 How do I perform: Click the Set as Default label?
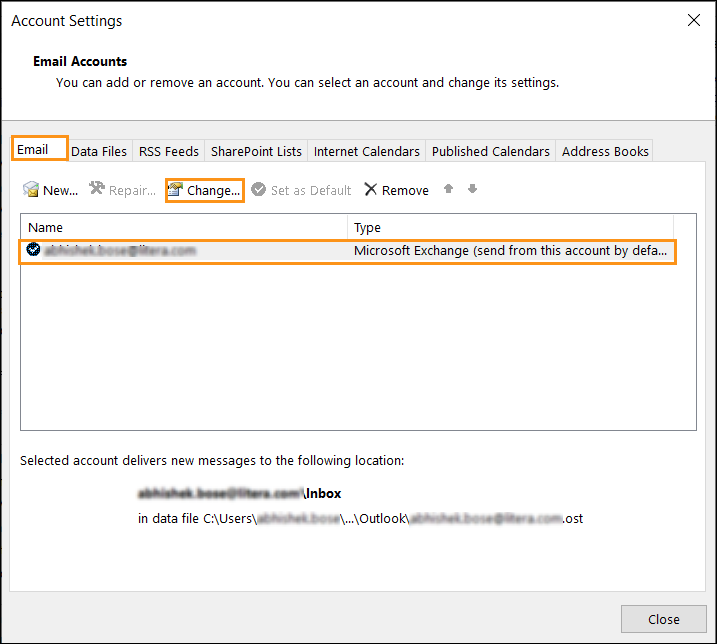pyautogui.click(x=311, y=190)
